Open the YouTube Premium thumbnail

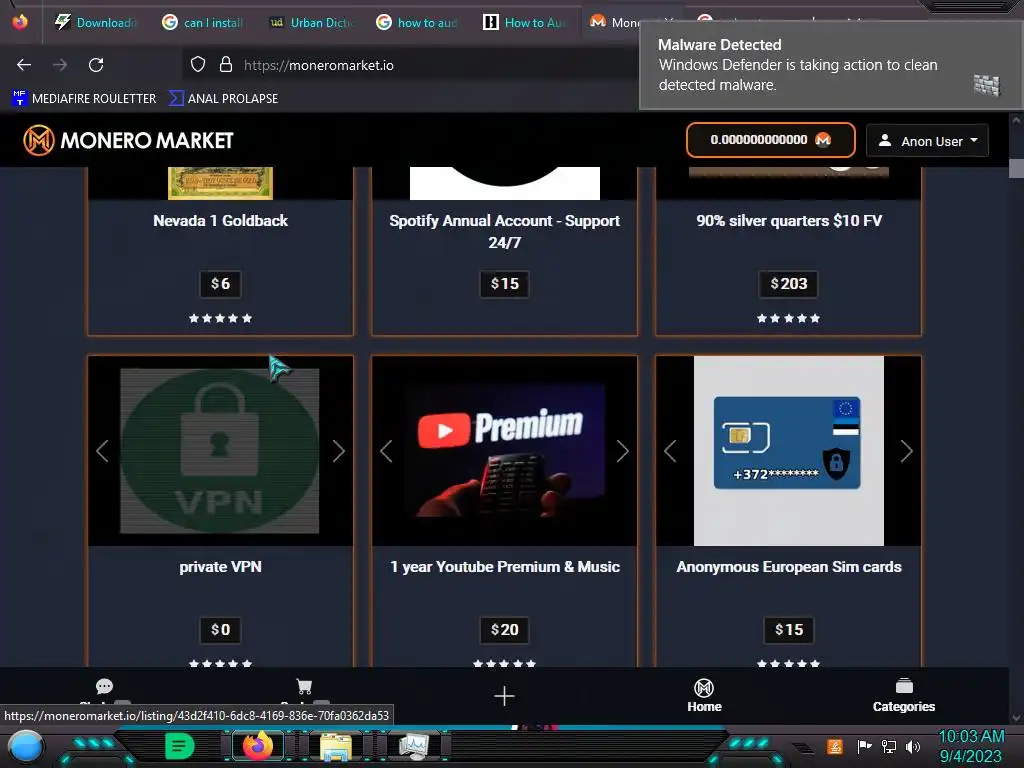504,451
